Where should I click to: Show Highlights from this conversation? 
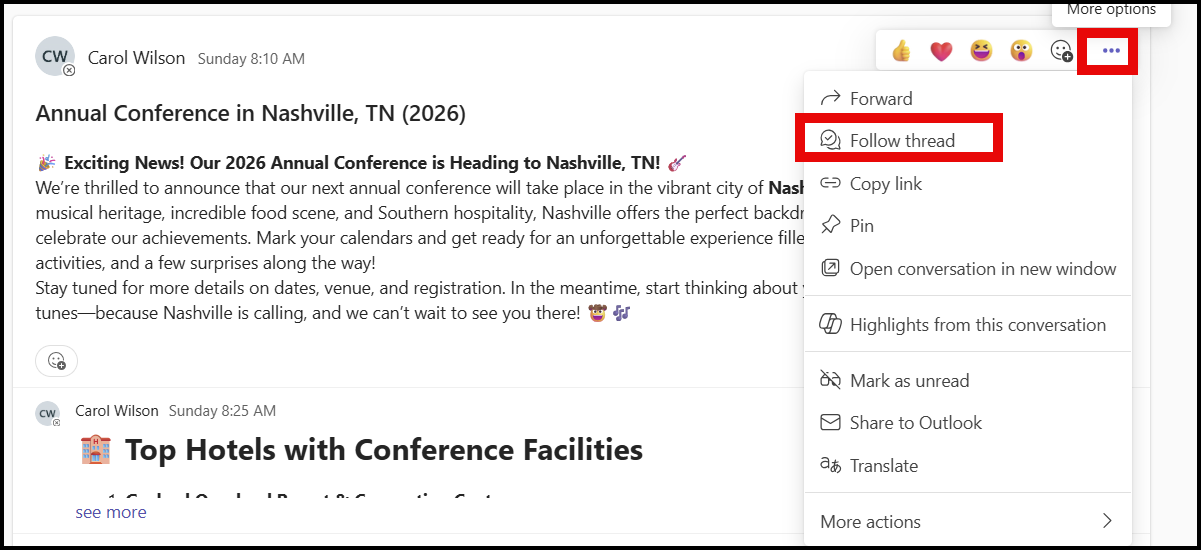click(x=977, y=325)
